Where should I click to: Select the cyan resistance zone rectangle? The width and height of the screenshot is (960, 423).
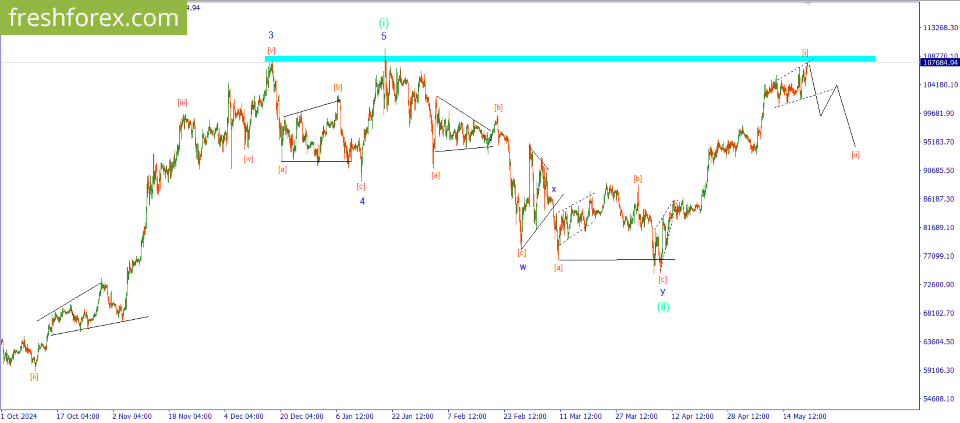(570, 59)
